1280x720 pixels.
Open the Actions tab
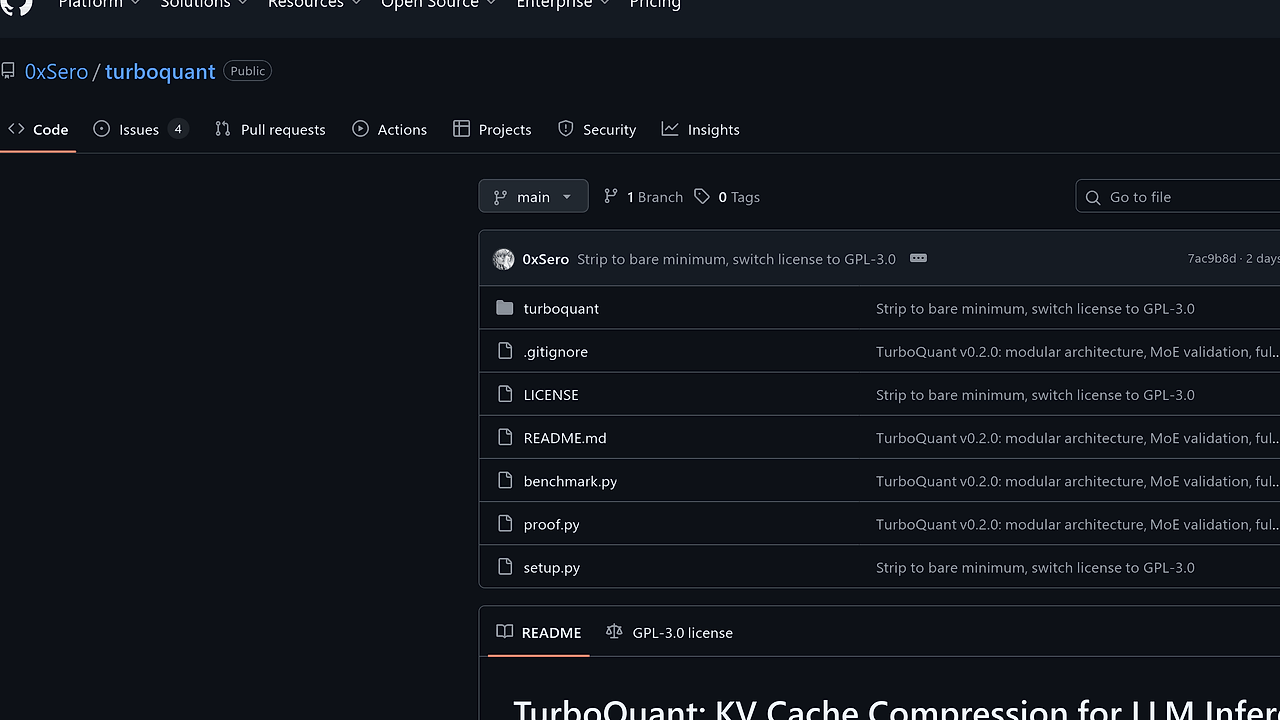(x=390, y=129)
